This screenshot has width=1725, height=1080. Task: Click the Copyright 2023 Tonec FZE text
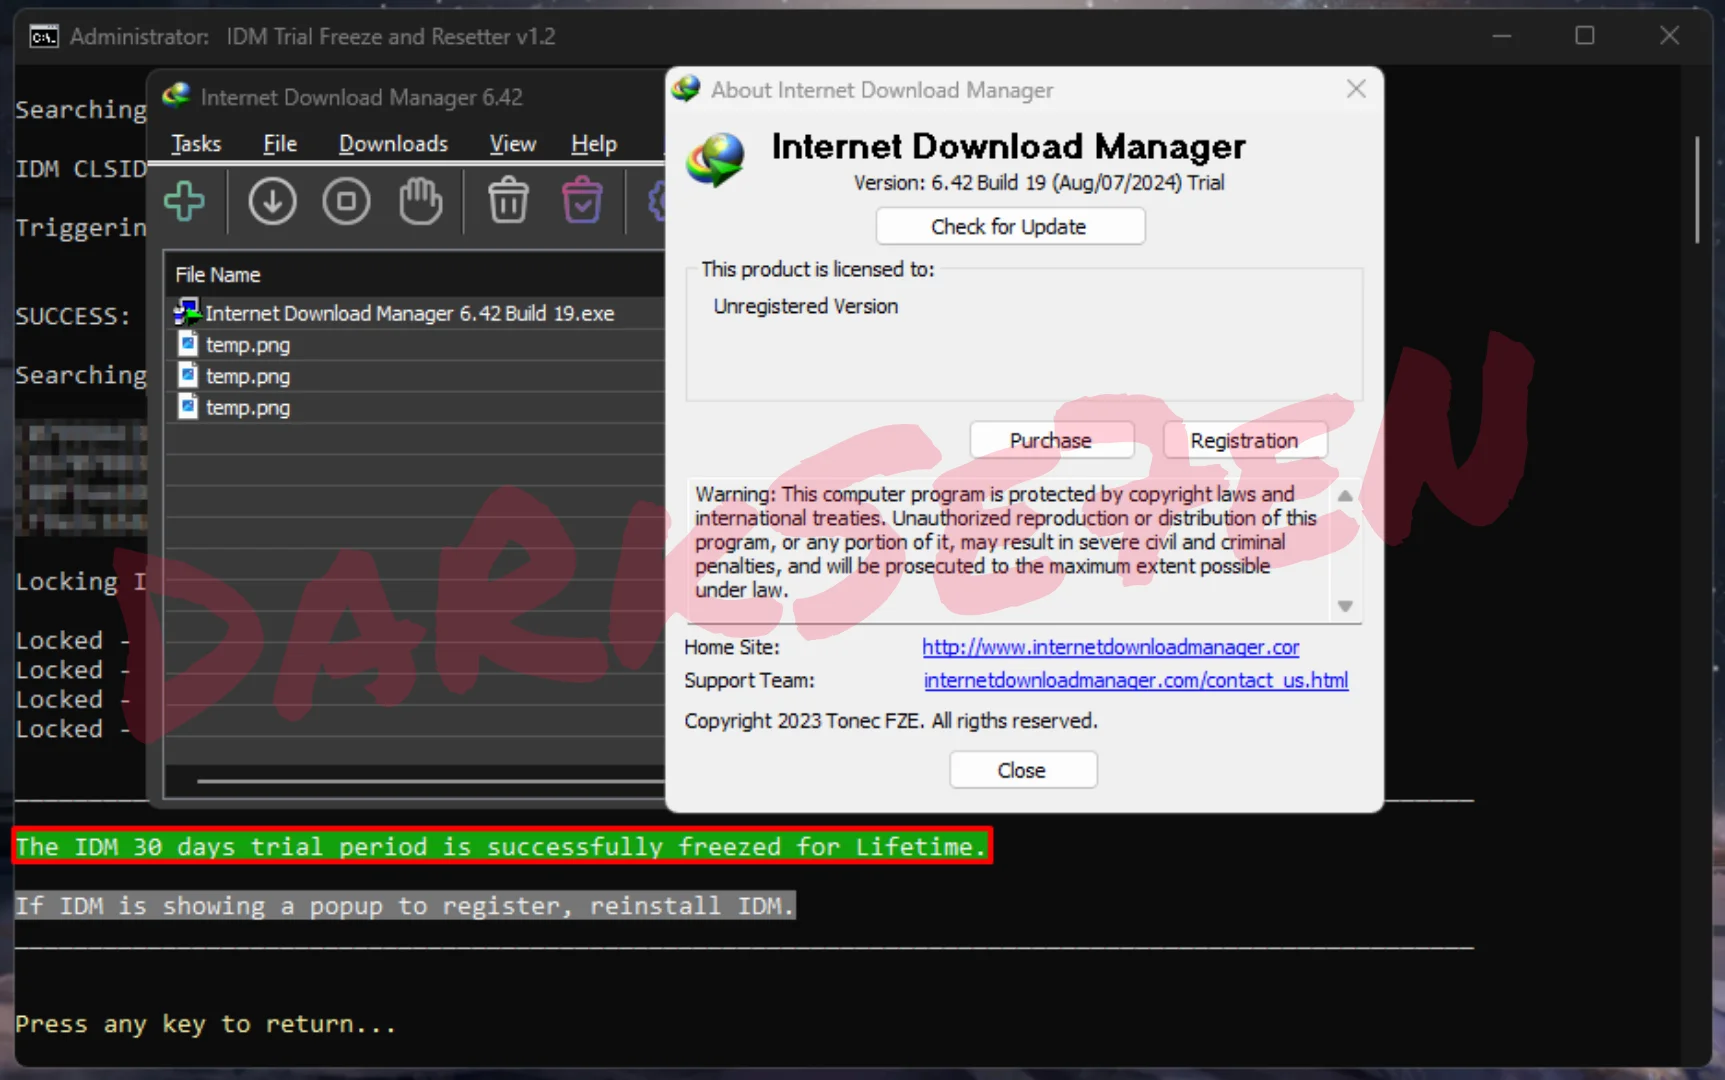890,721
